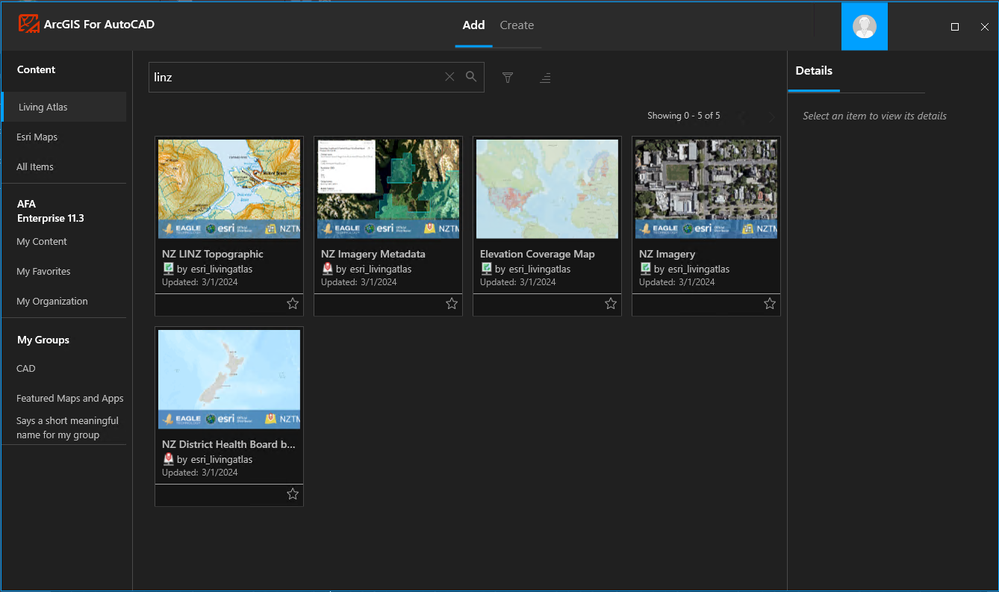Favorite NZ Imagery Metadata with its star

tap(452, 303)
